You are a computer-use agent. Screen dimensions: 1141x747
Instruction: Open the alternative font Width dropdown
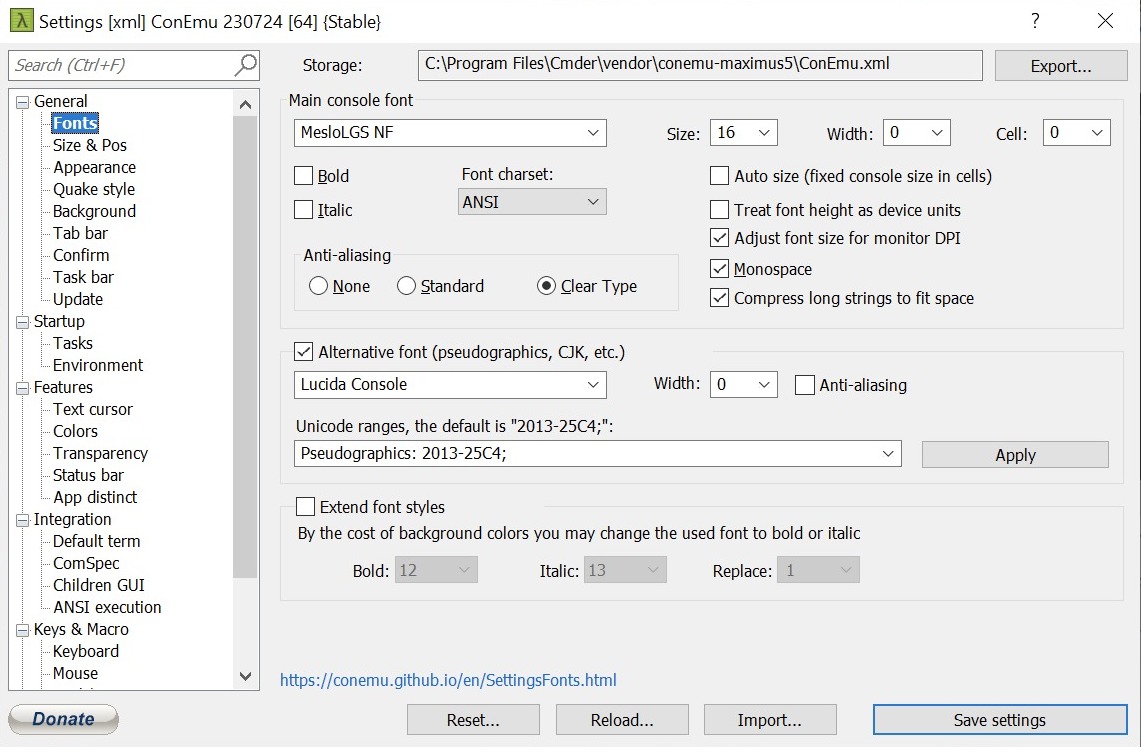[x=764, y=384]
